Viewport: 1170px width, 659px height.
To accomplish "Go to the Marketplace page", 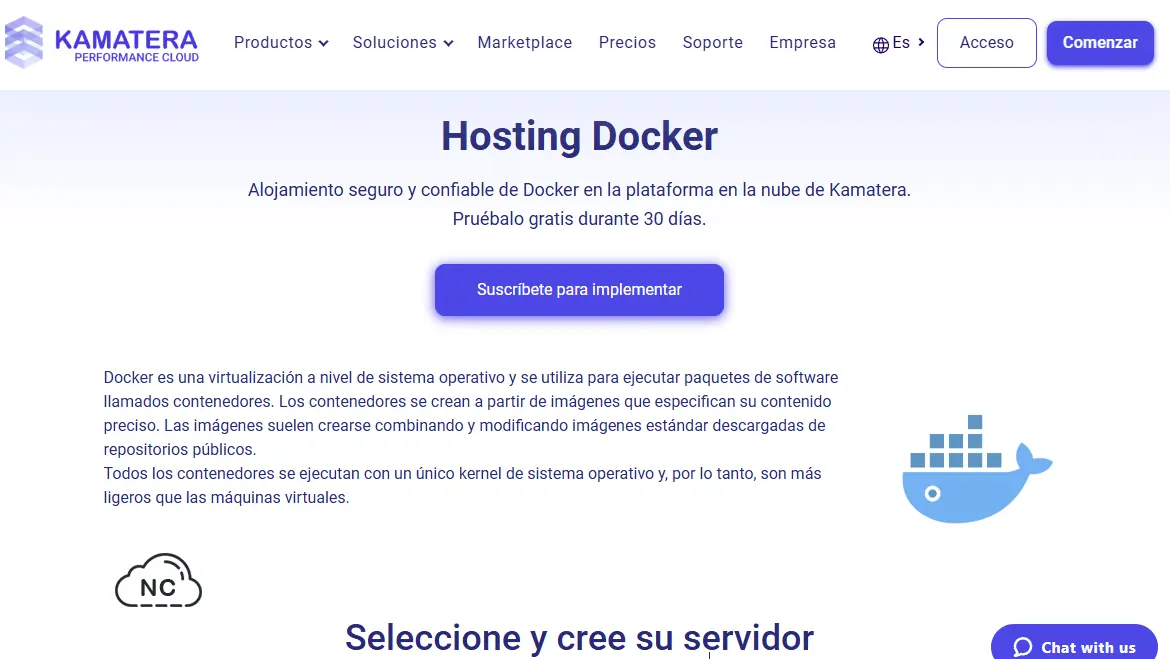I will tap(524, 43).
